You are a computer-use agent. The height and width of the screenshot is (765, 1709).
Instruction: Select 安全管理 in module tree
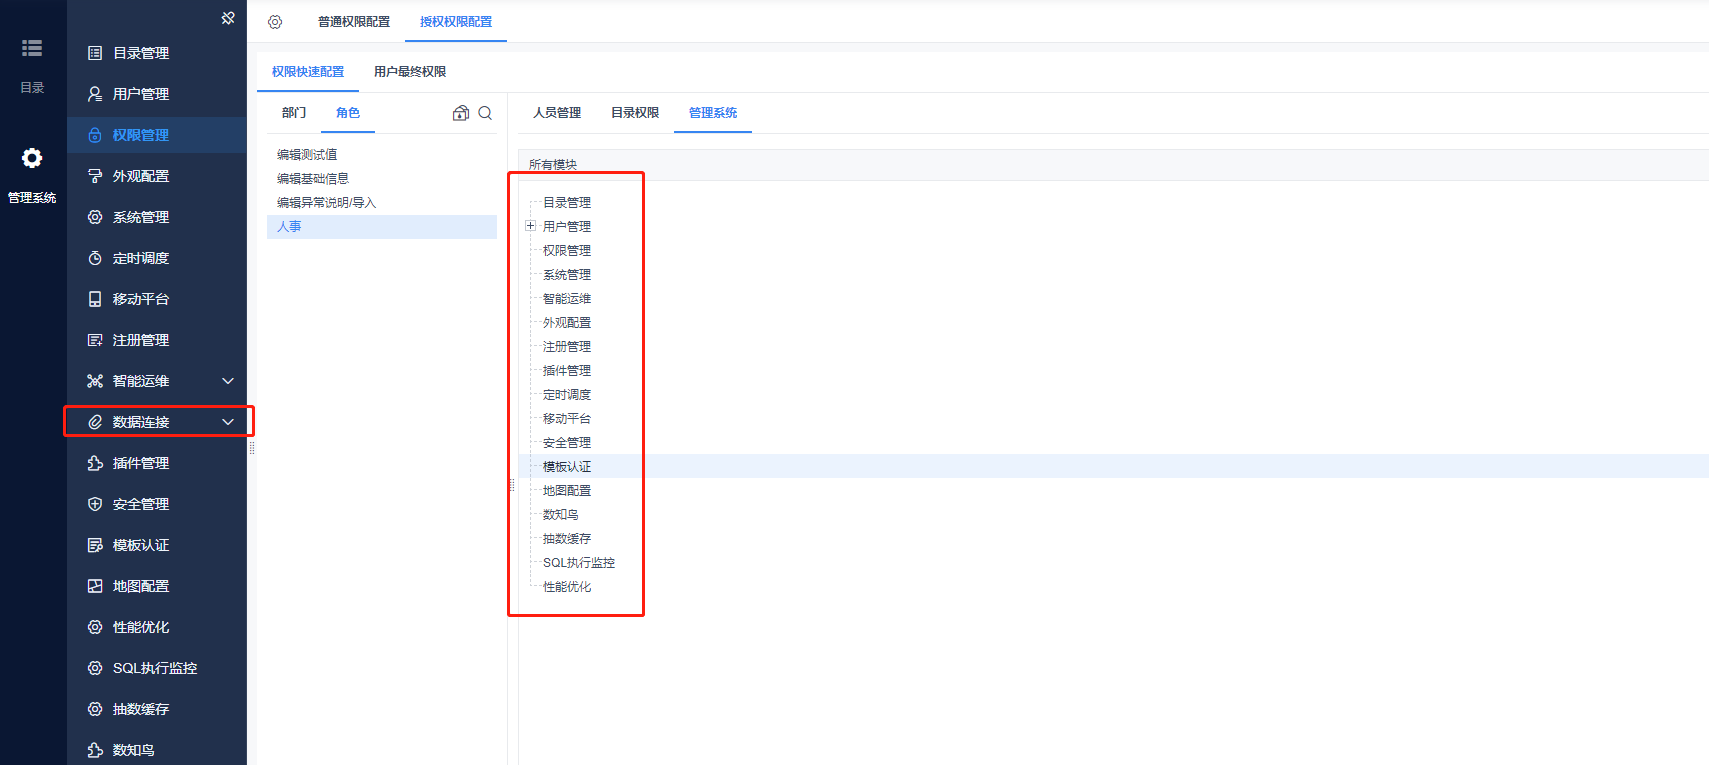[x=567, y=443]
